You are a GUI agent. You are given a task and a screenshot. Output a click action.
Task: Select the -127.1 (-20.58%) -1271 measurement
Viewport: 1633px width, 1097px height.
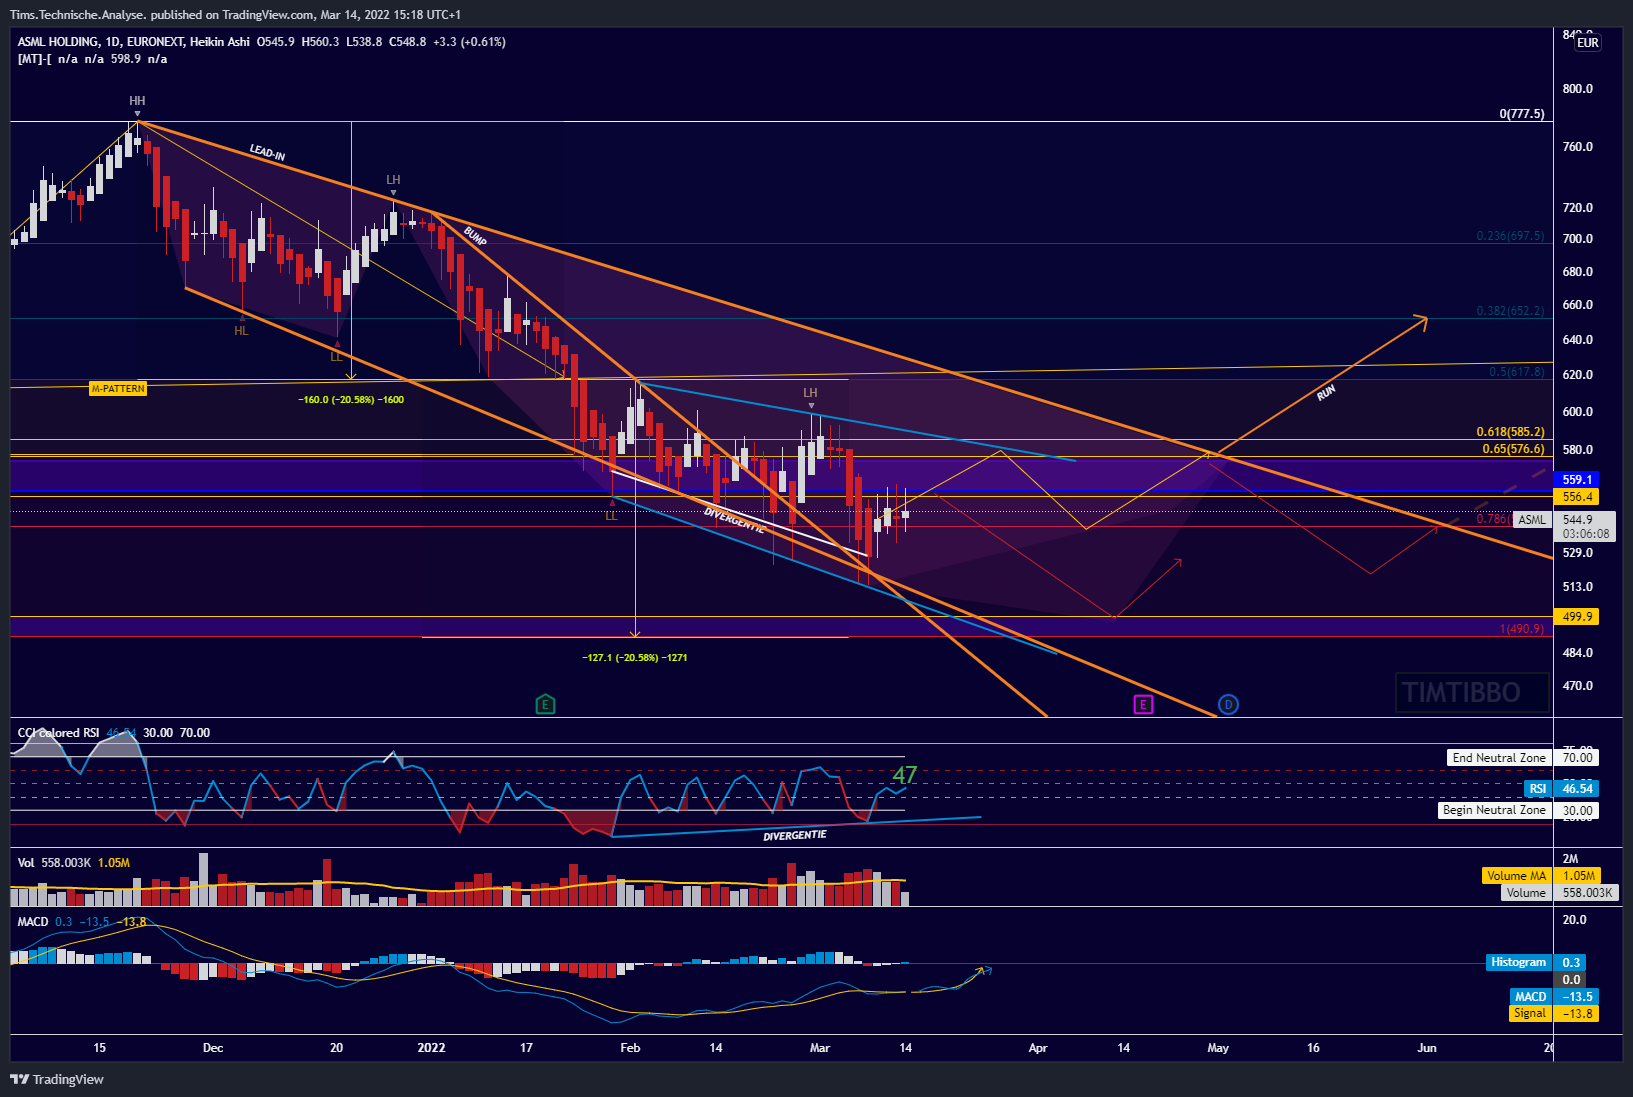tap(635, 658)
